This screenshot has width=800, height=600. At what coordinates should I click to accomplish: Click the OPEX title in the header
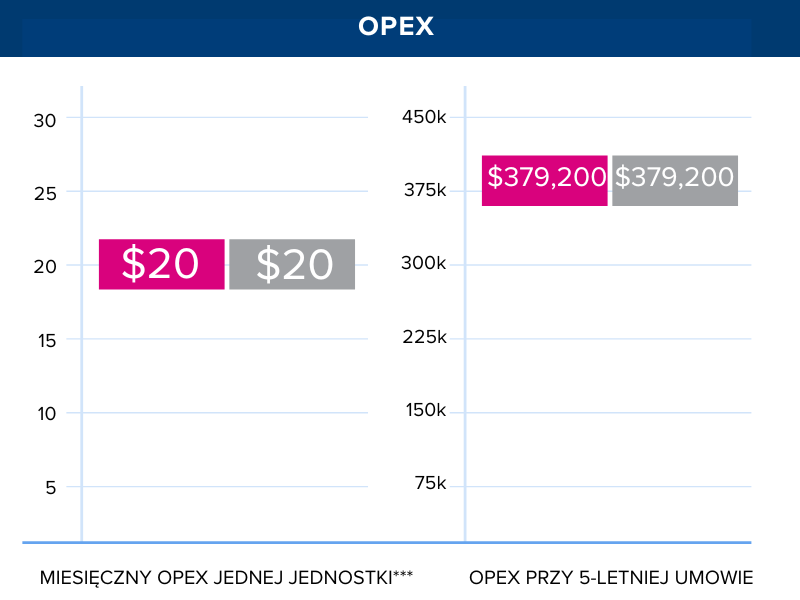click(x=396, y=27)
